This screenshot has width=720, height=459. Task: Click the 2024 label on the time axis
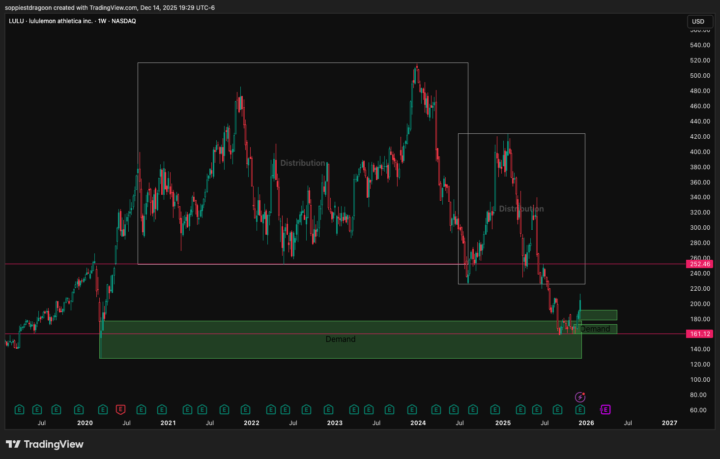click(x=418, y=423)
